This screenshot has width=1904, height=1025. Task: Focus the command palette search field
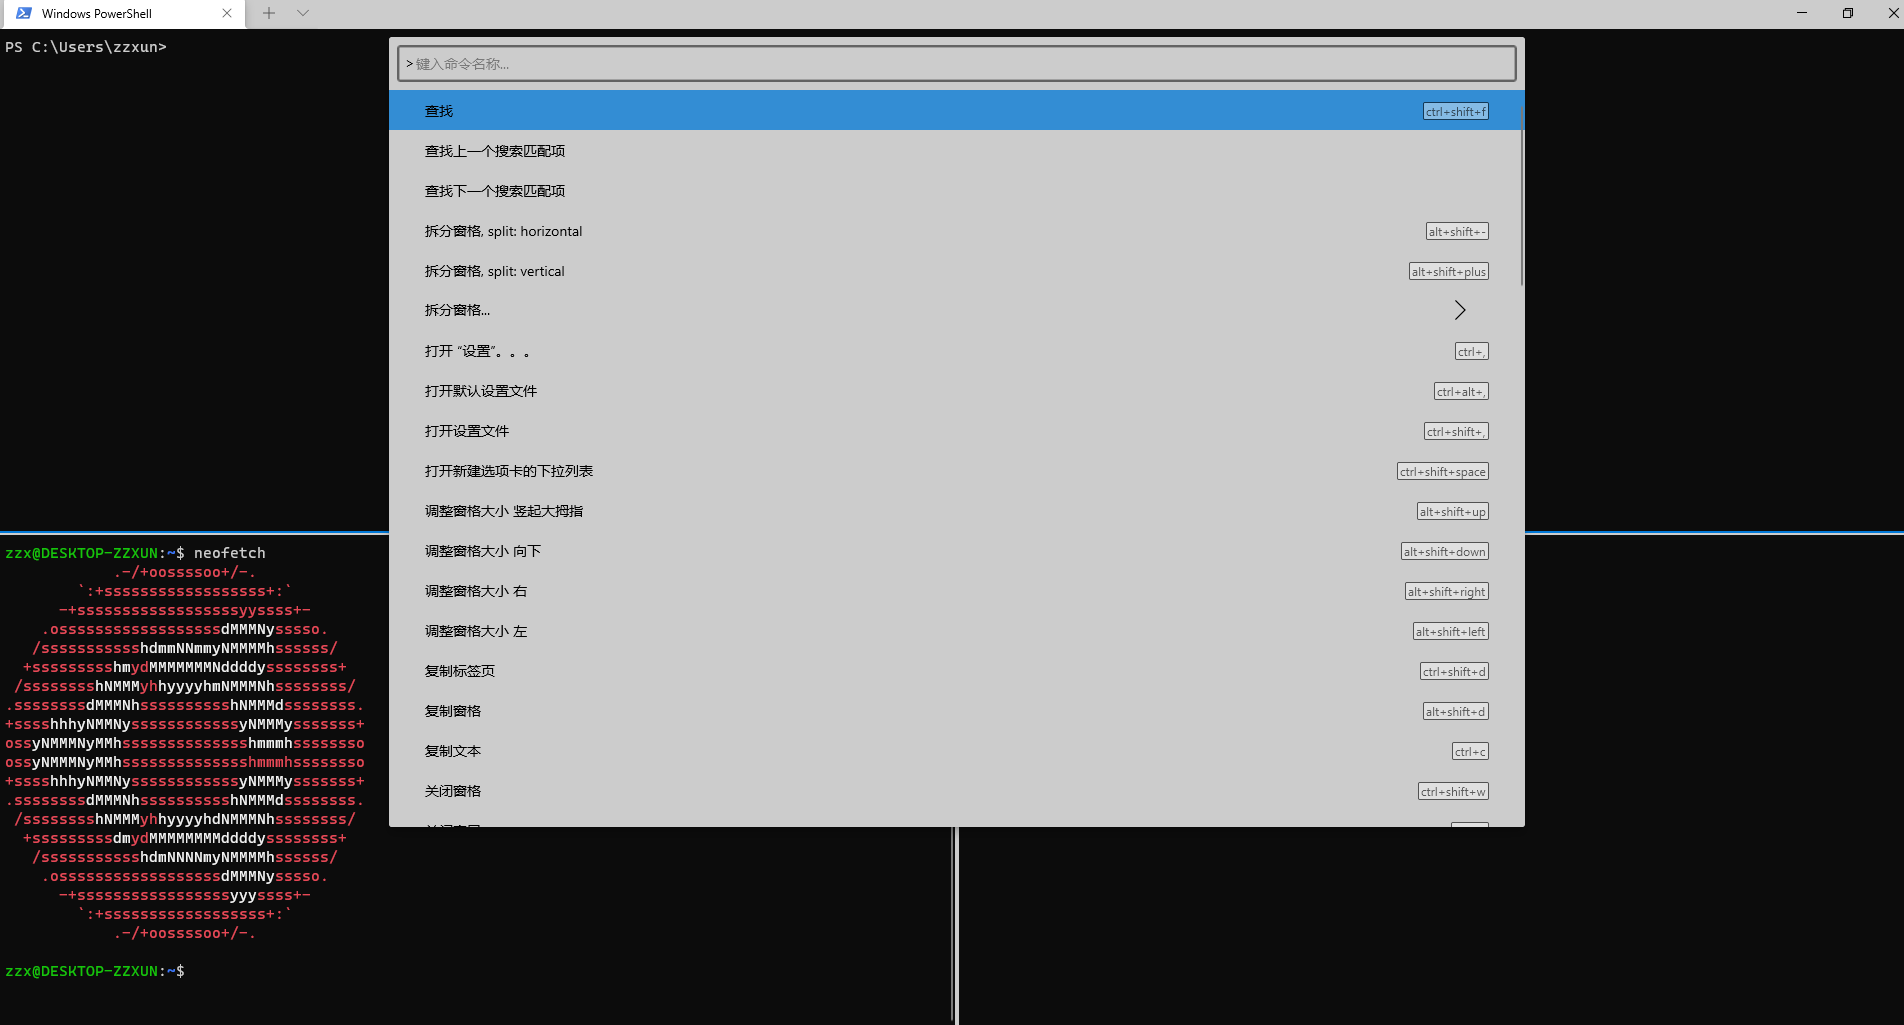956,64
